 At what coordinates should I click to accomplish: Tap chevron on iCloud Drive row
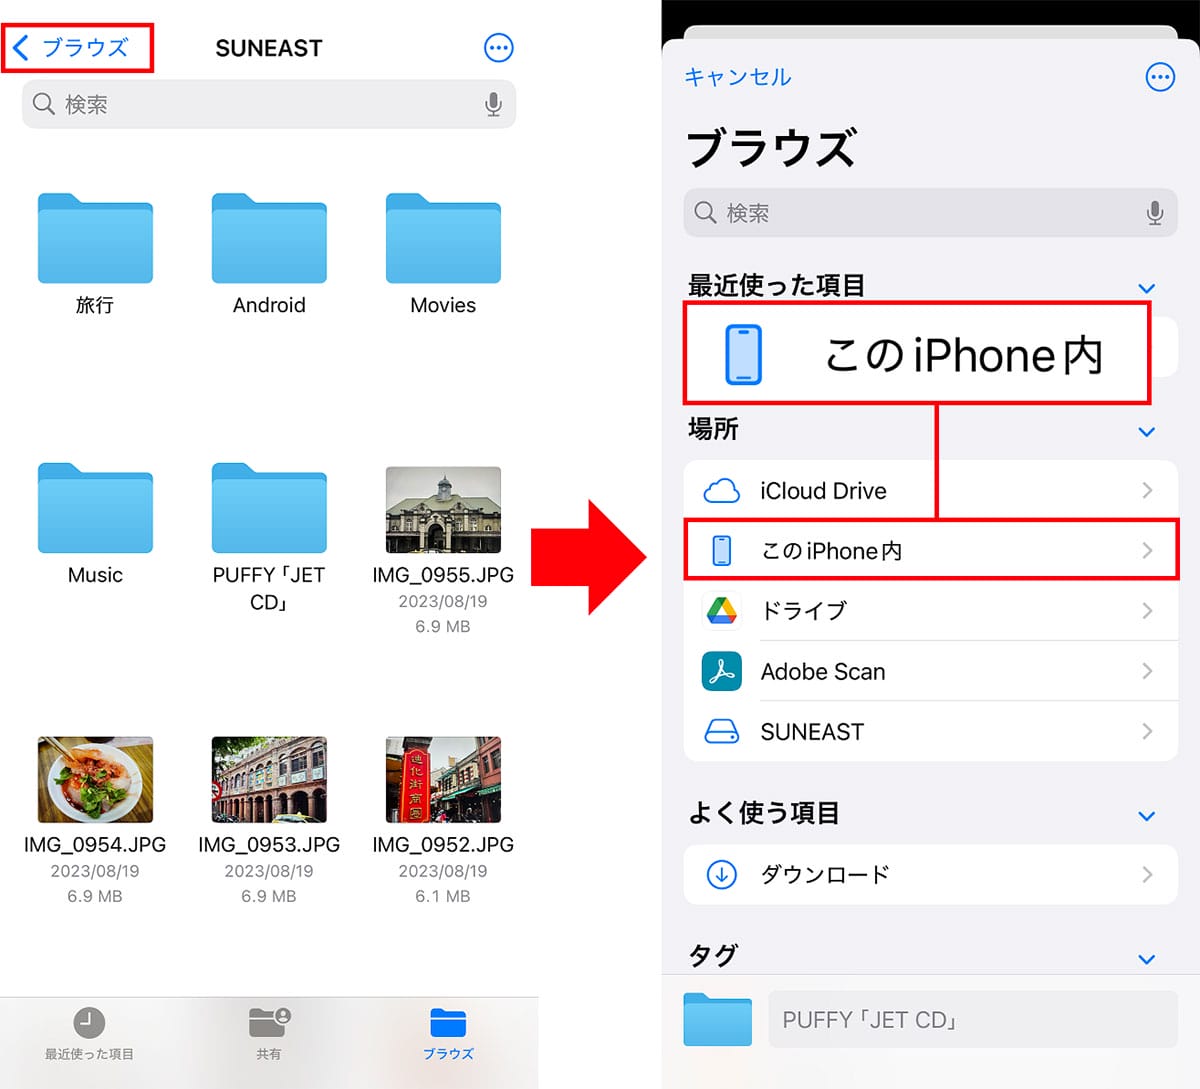click(x=1147, y=490)
